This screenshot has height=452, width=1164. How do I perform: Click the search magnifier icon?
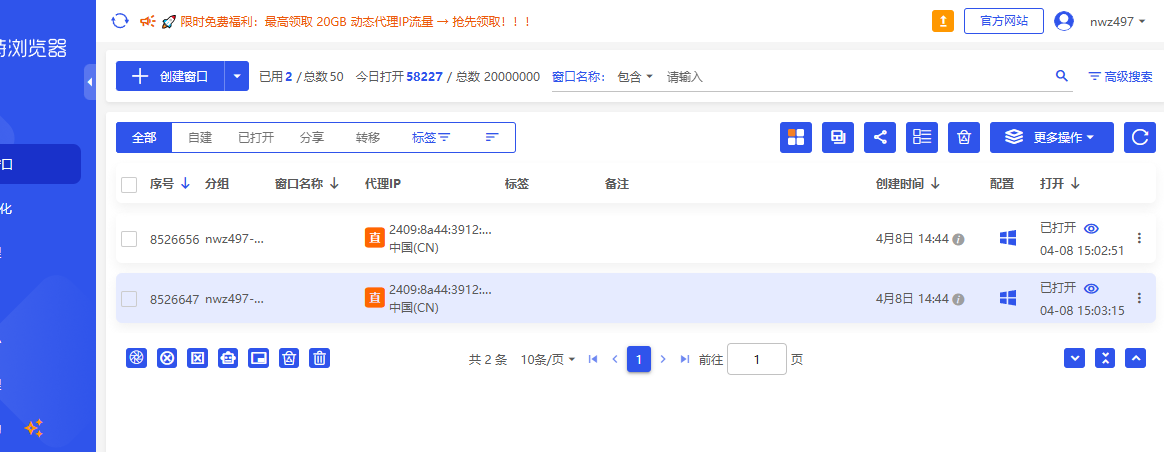click(1062, 76)
